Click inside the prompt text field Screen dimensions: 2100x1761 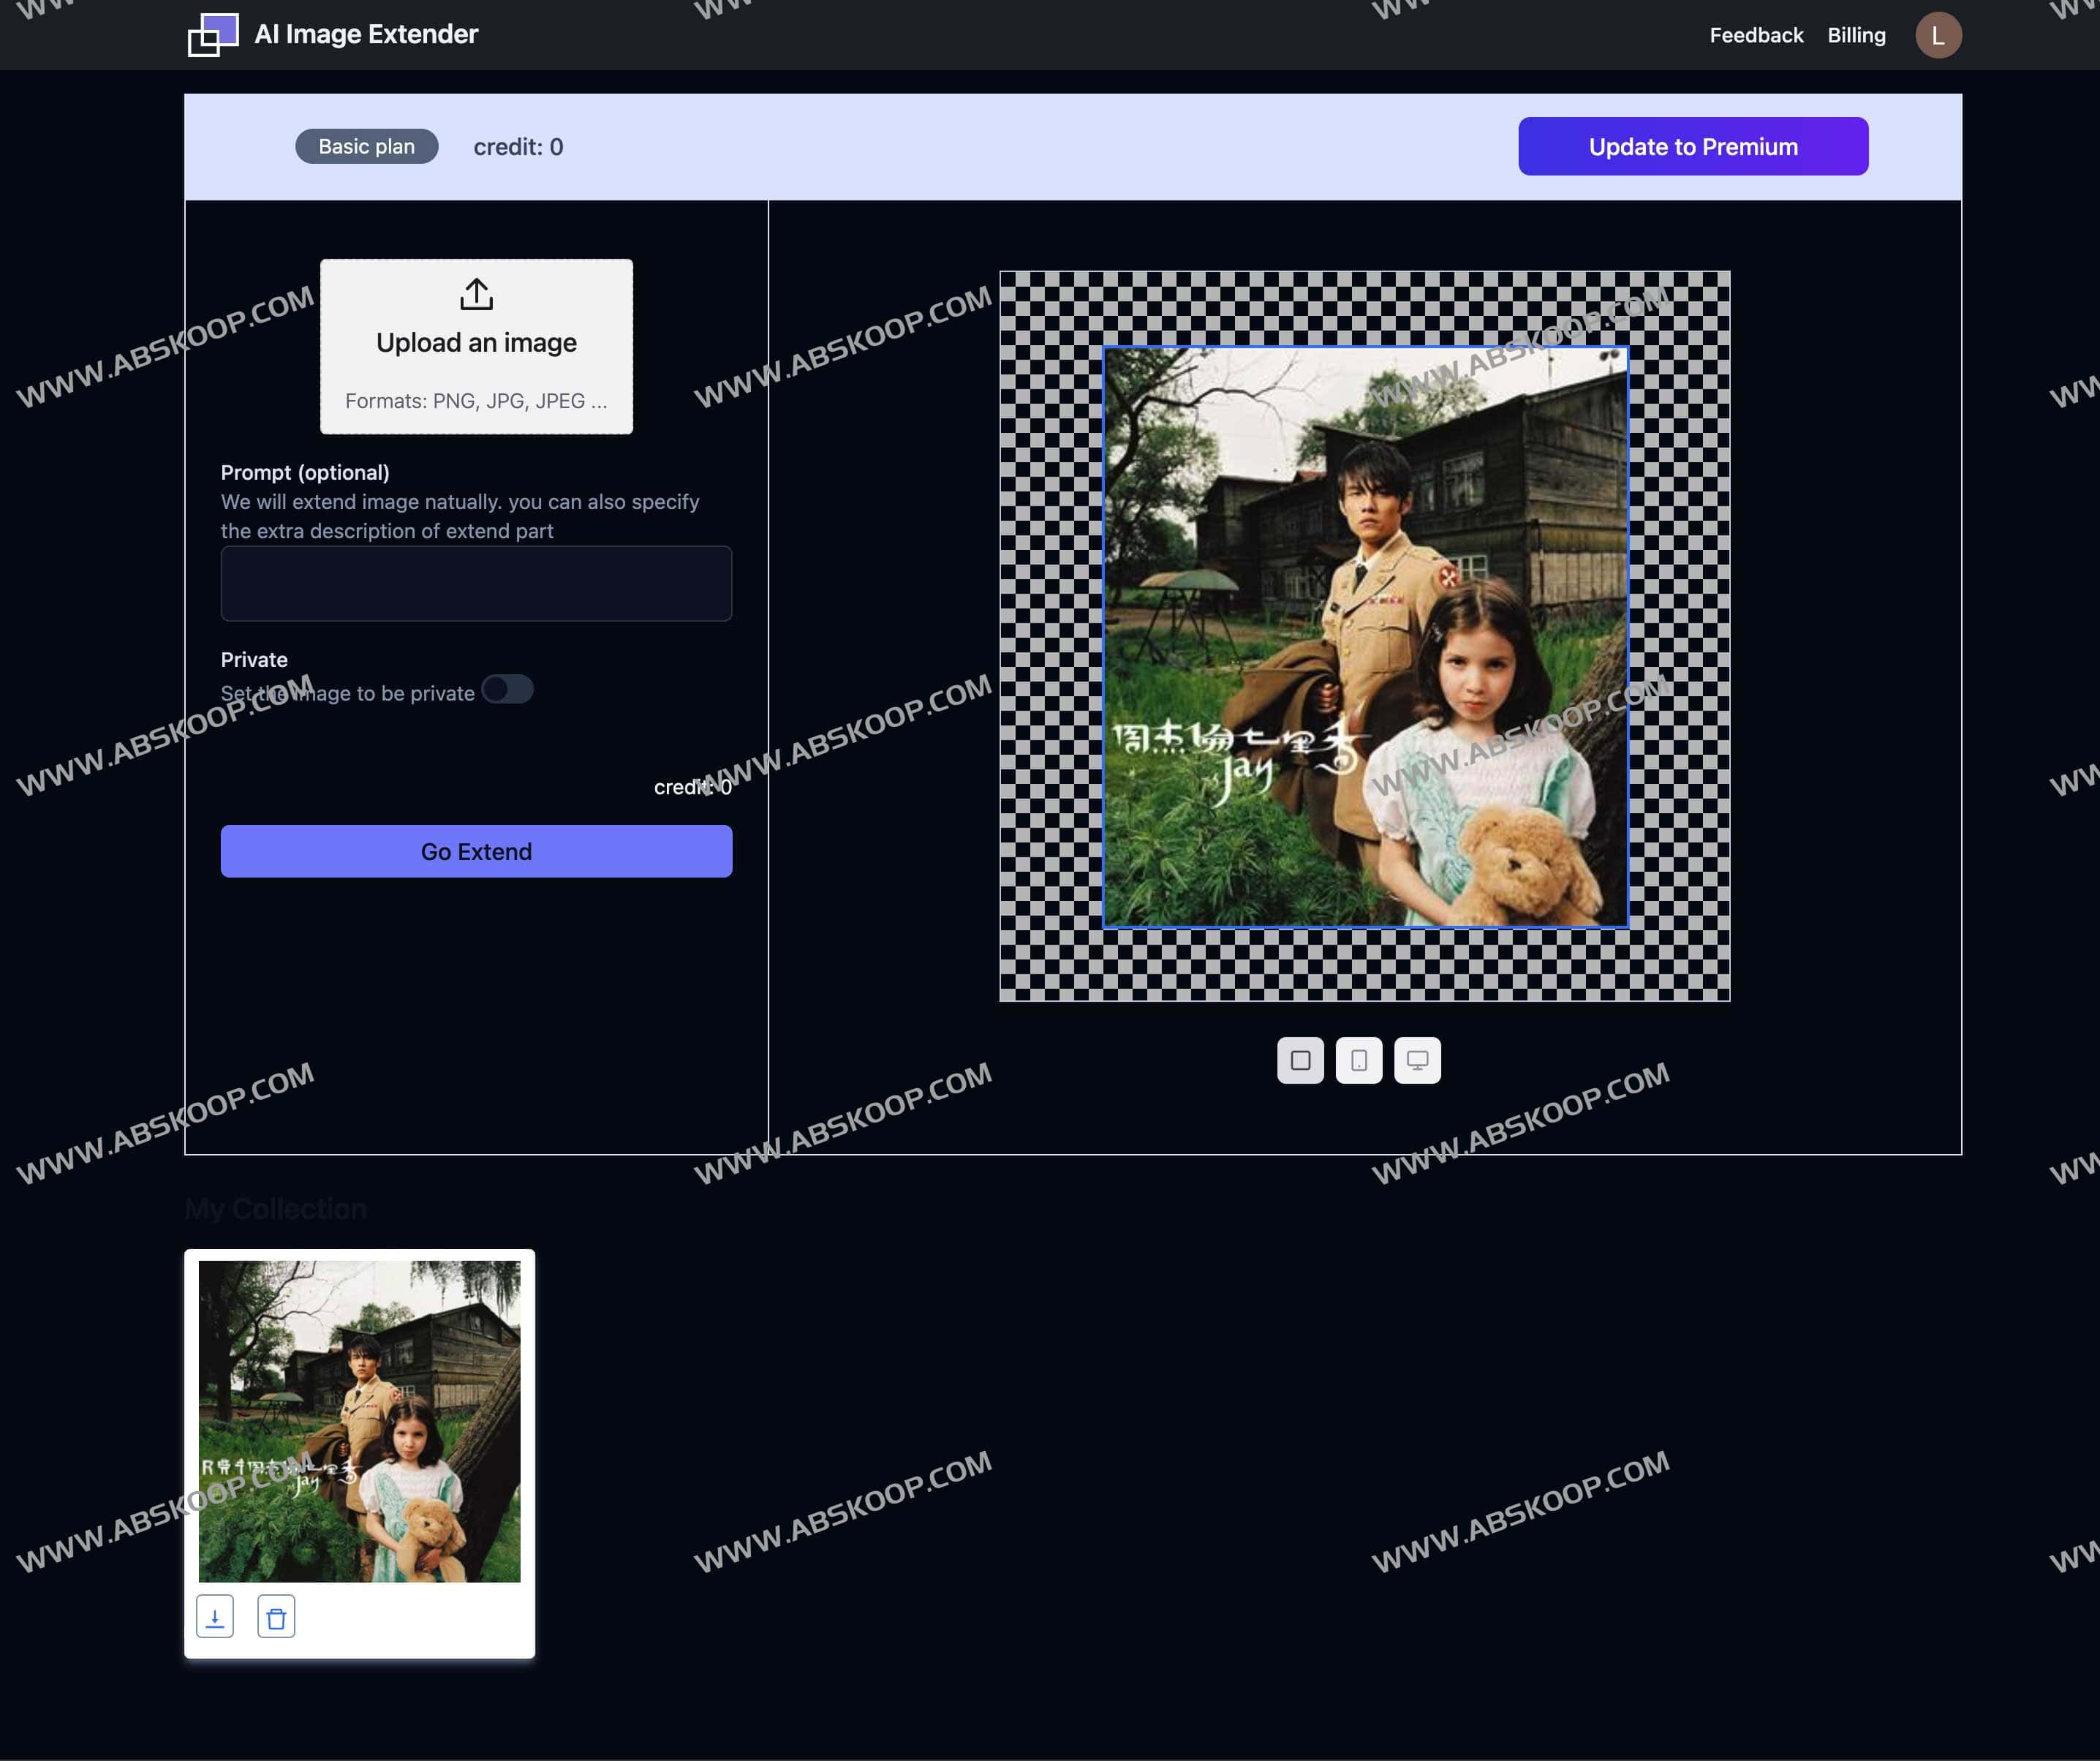476,583
